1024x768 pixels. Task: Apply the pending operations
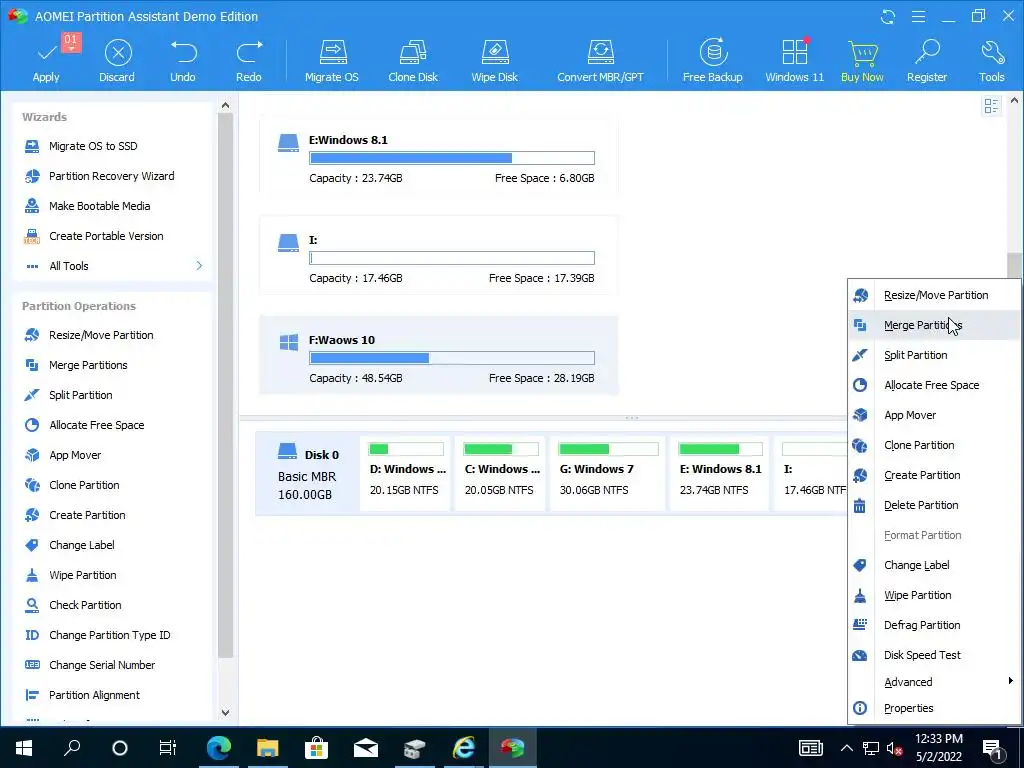point(46,60)
